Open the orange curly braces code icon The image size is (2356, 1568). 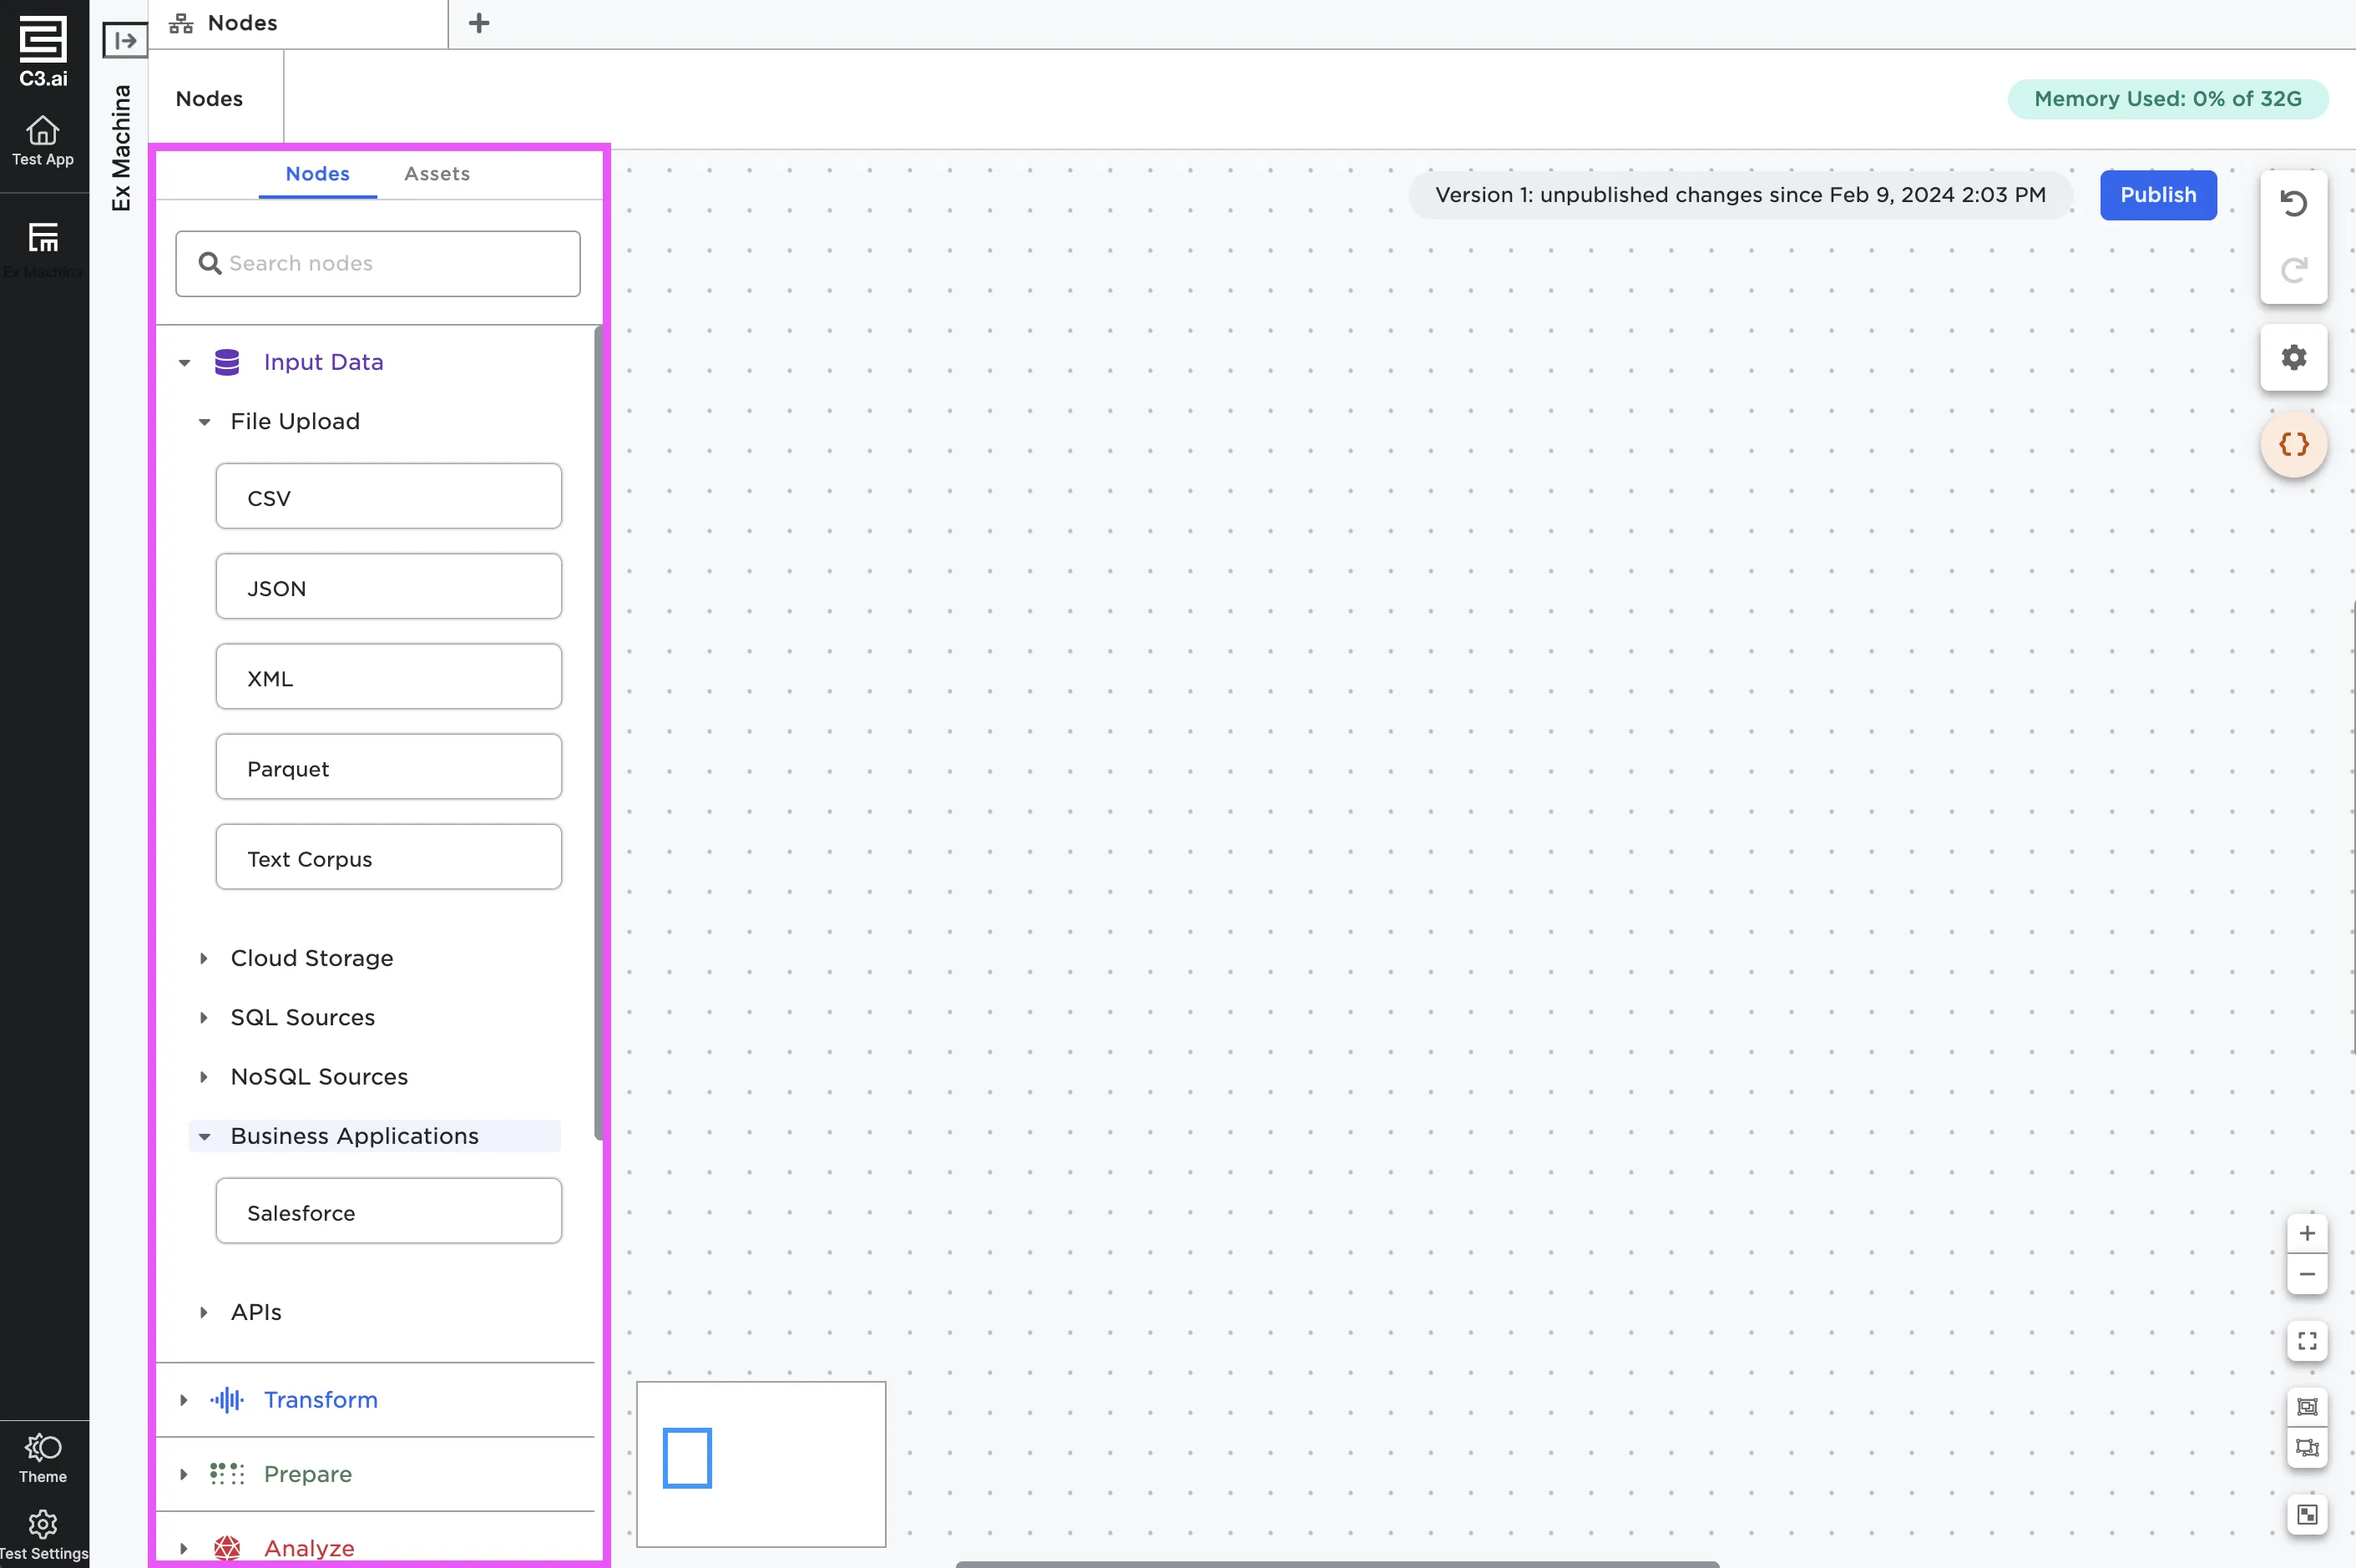[2293, 444]
